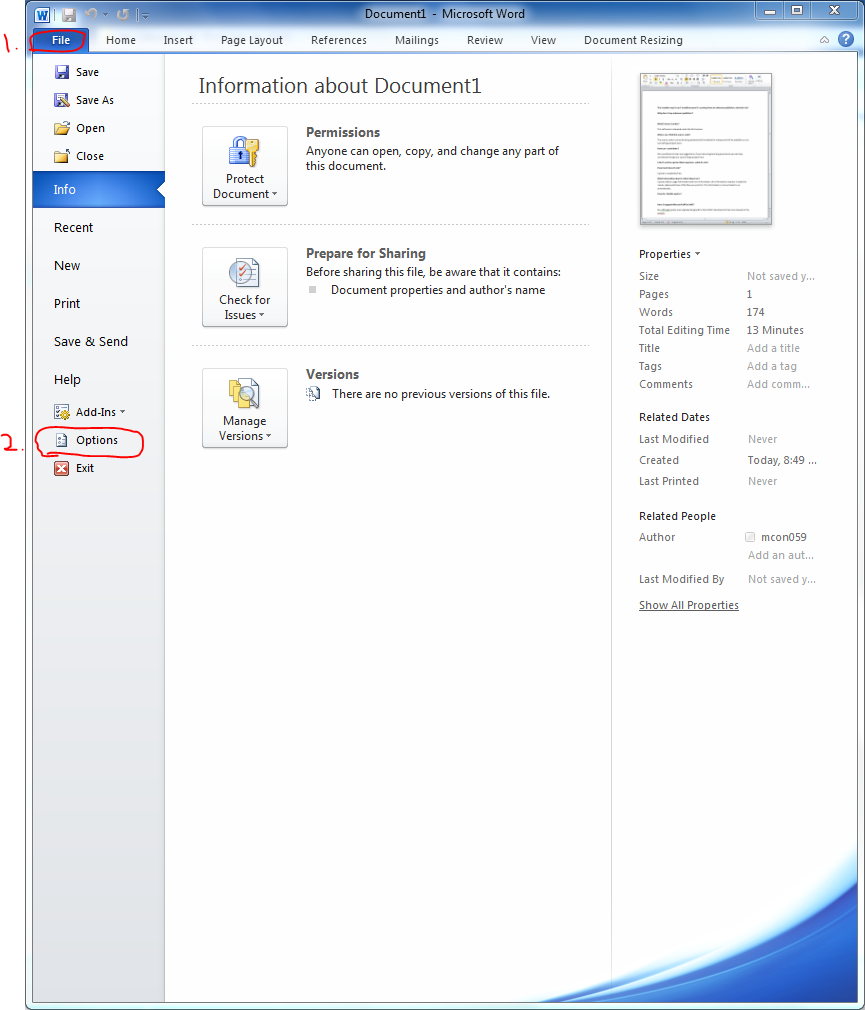Click the red Exit icon in sidebar
The height and width of the screenshot is (1010, 865).
pos(62,468)
